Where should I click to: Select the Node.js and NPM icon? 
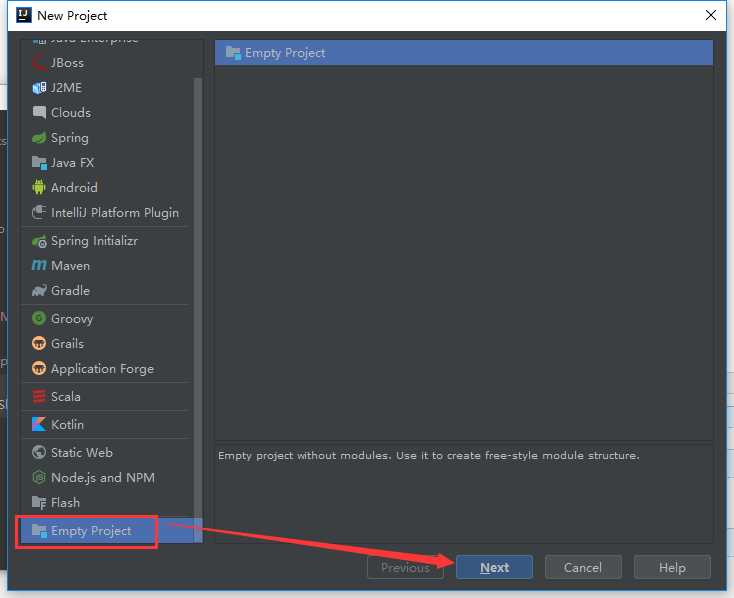[x=39, y=477]
